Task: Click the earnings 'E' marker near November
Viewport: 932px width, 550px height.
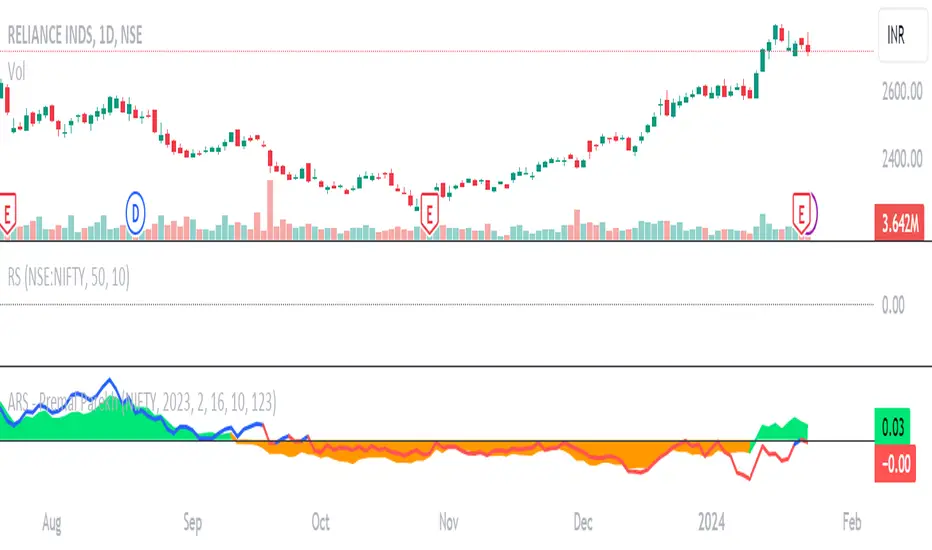Action: (x=430, y=212)
